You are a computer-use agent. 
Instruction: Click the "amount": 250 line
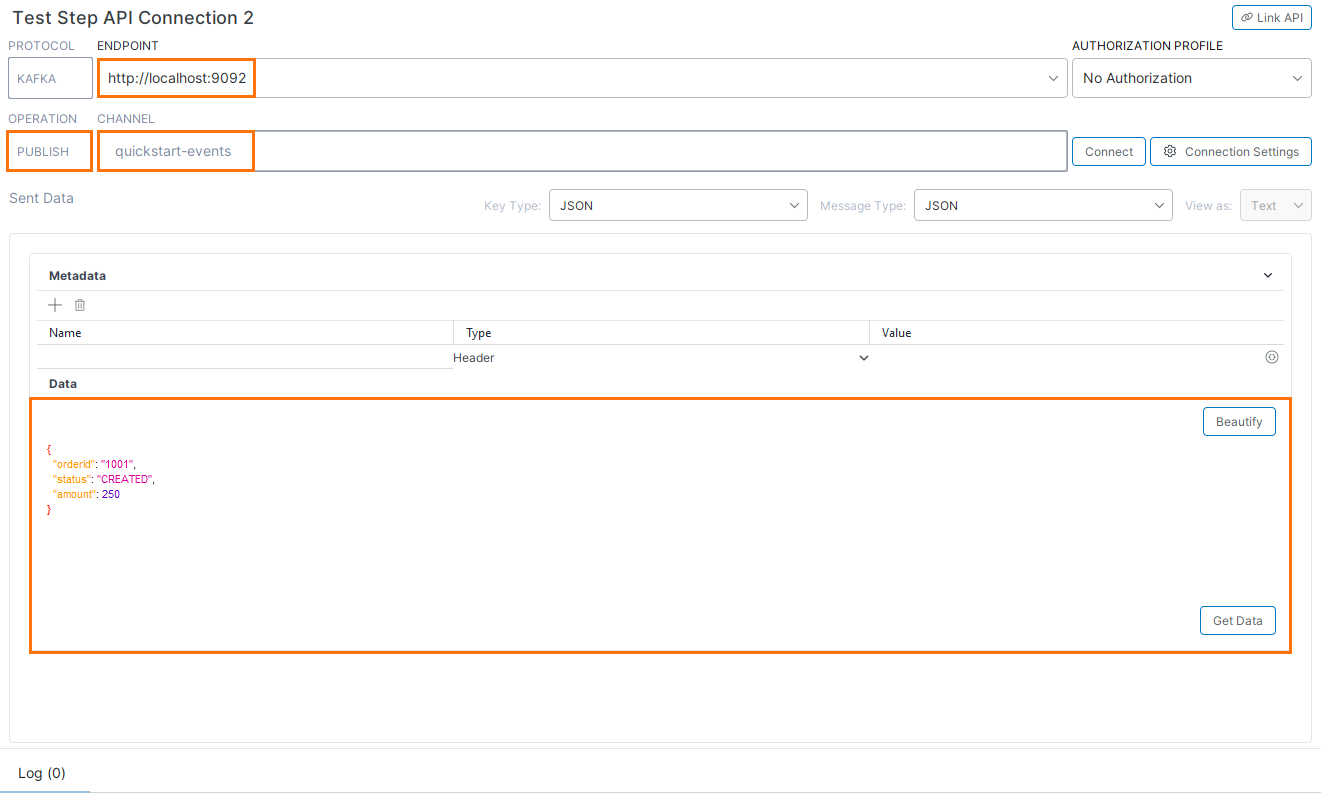pyautogui.click(x=86, y=494)
